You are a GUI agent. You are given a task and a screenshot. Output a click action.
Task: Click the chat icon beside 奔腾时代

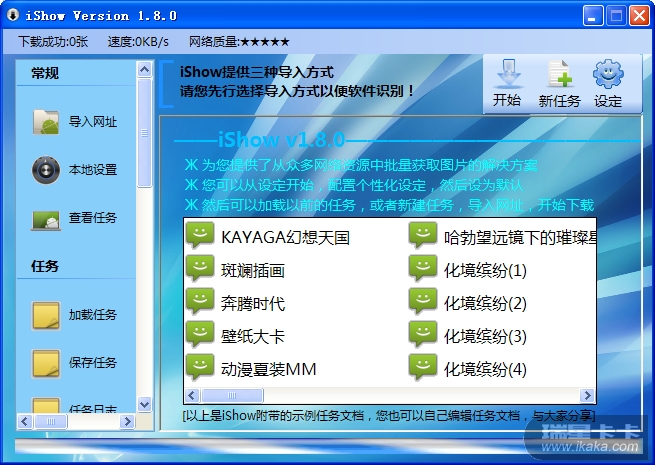point(200,301)
